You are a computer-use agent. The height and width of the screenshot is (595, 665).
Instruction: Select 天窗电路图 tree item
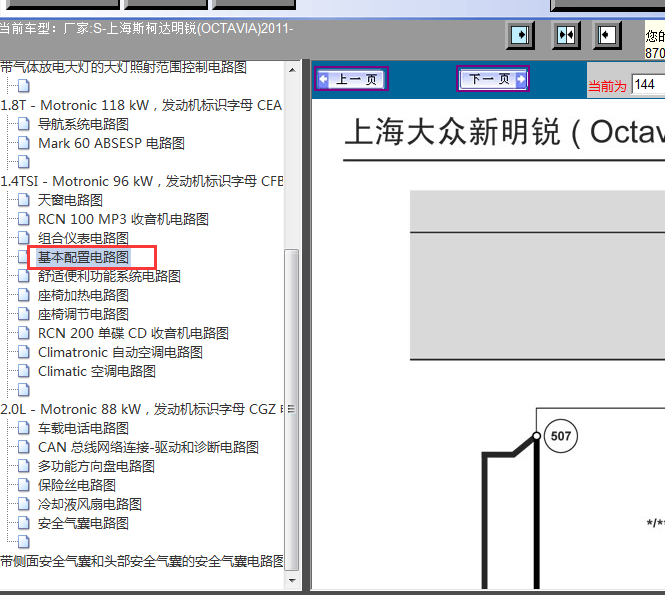[70, 200]
